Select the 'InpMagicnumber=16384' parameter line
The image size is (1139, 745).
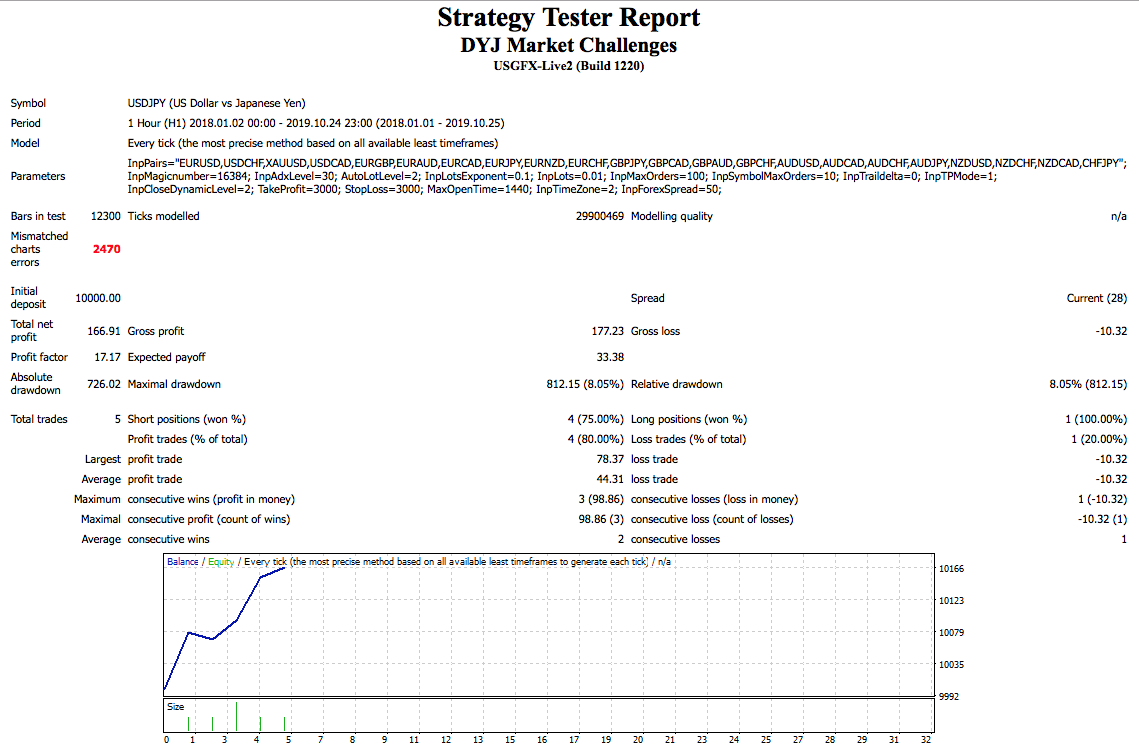(x=562, y=176)
